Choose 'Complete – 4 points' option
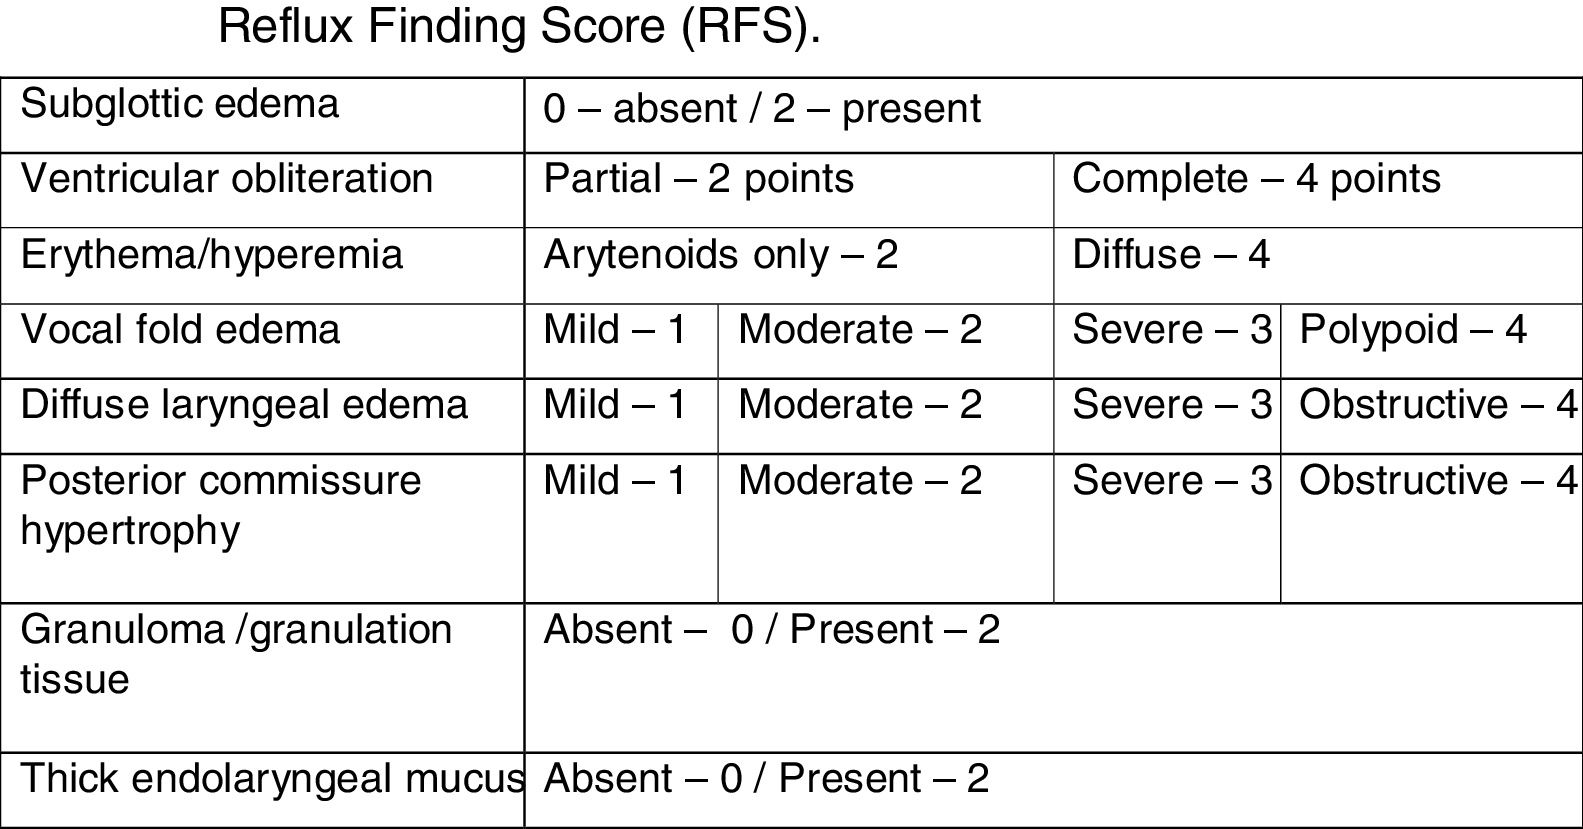This screenshot has width=1583, height=829. [x=1256, y=180]
